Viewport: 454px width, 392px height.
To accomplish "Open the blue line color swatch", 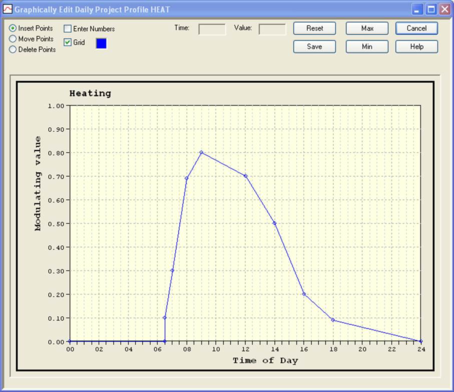I will [101, 43].
